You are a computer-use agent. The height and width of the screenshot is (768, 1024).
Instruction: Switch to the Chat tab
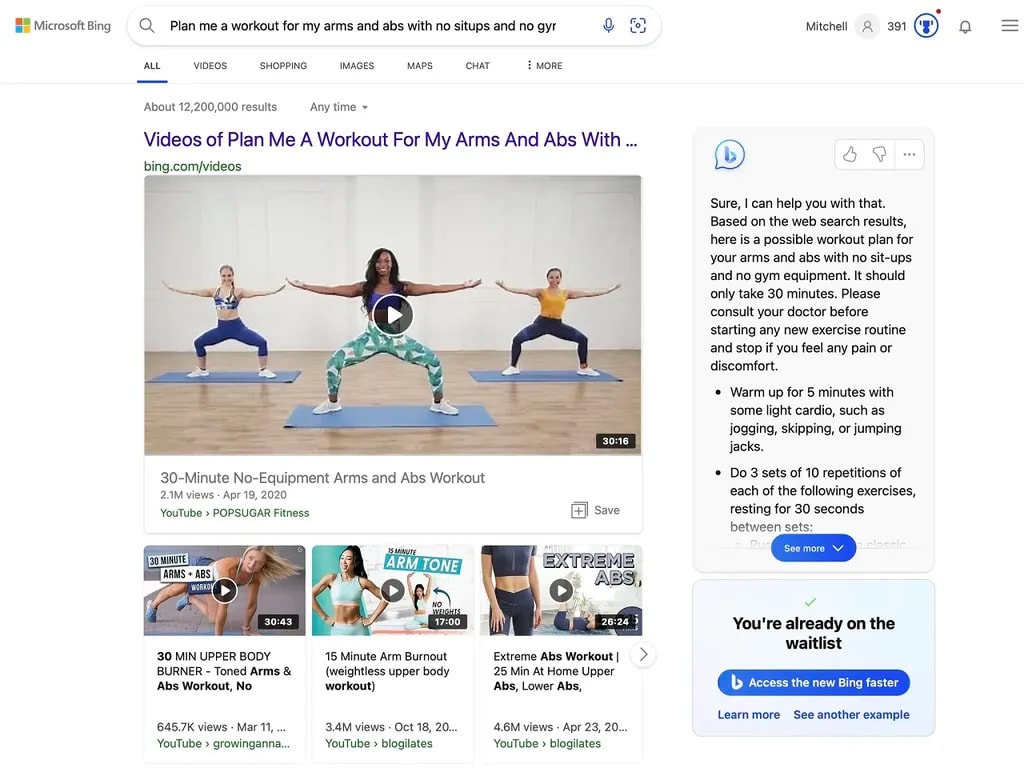point(477,66)
